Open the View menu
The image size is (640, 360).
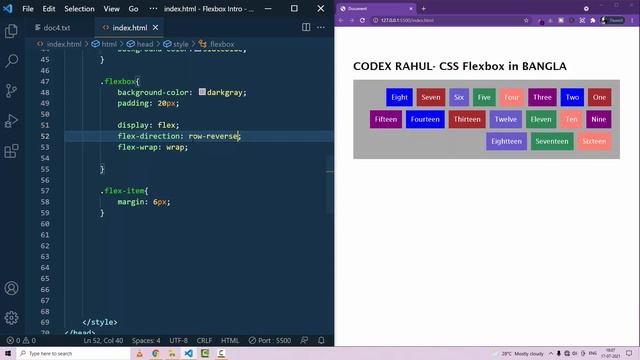tap(111, 9)
